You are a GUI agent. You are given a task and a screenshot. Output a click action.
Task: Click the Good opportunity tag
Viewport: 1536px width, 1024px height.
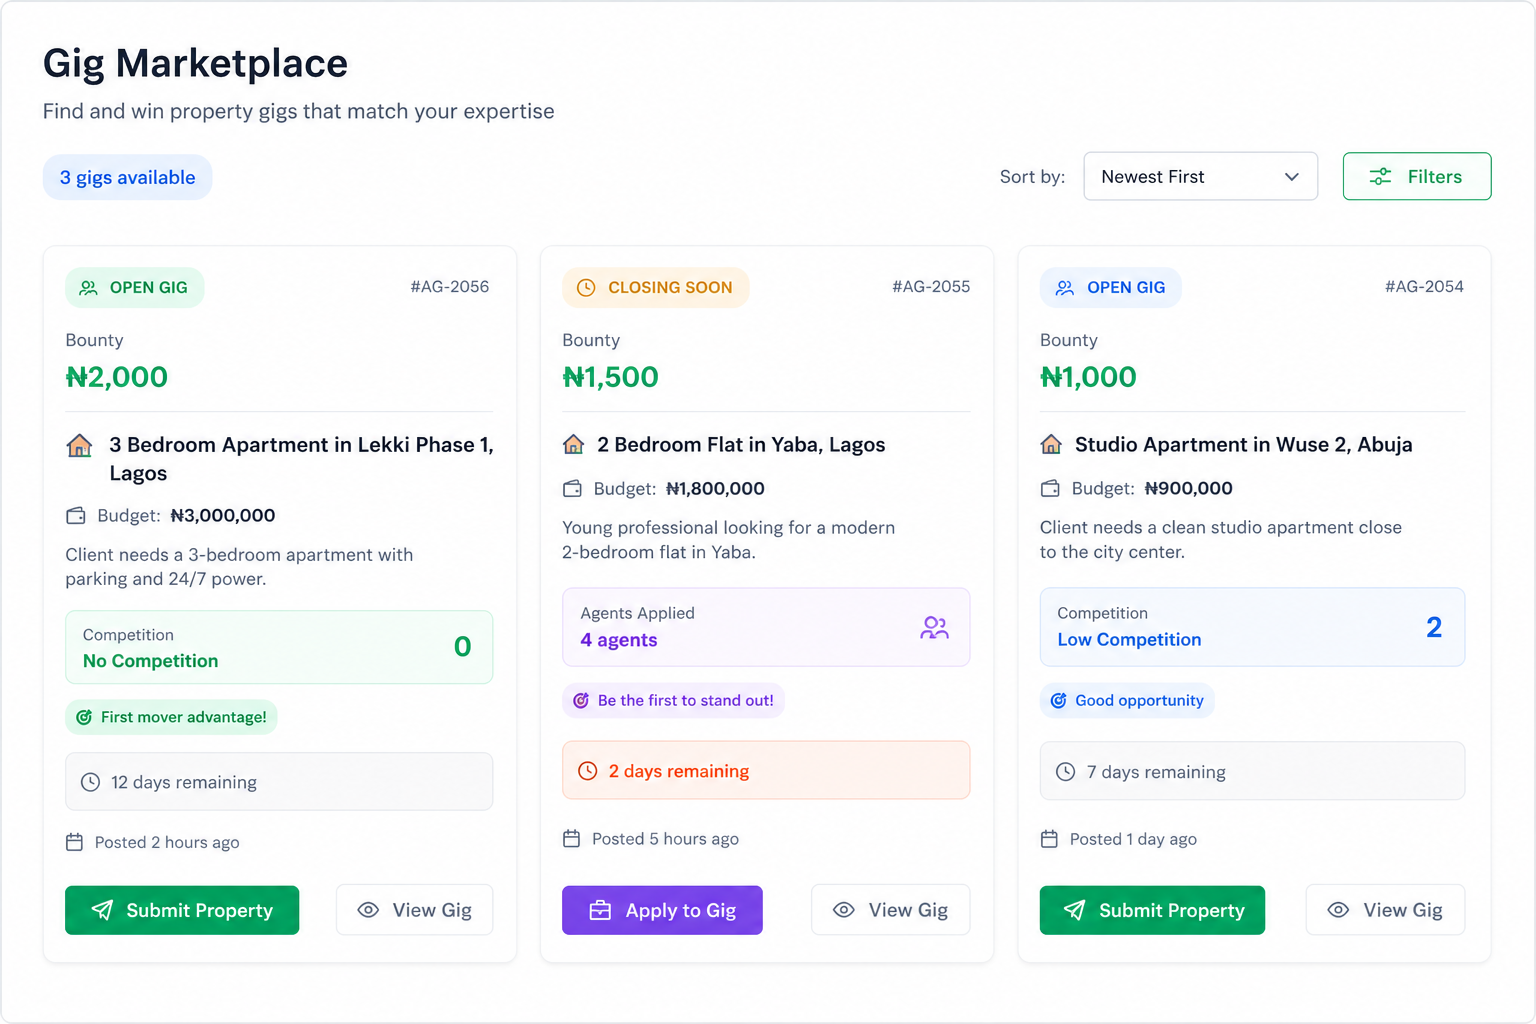(x=1127, y=700)
